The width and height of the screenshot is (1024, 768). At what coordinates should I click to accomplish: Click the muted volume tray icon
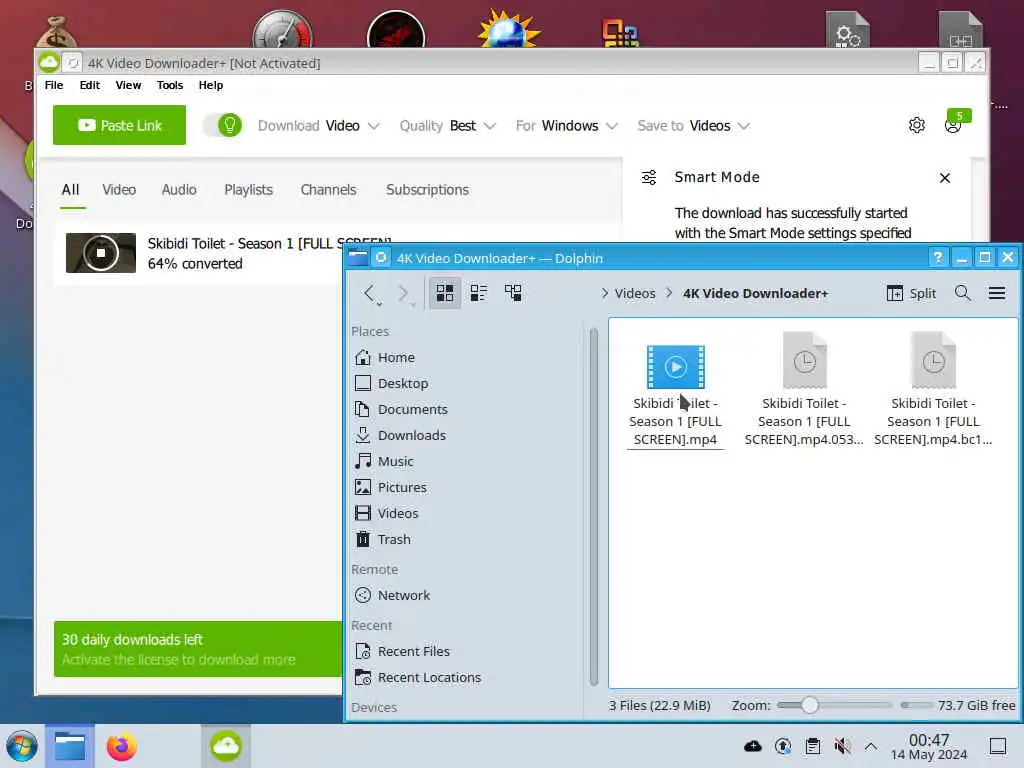842,746
